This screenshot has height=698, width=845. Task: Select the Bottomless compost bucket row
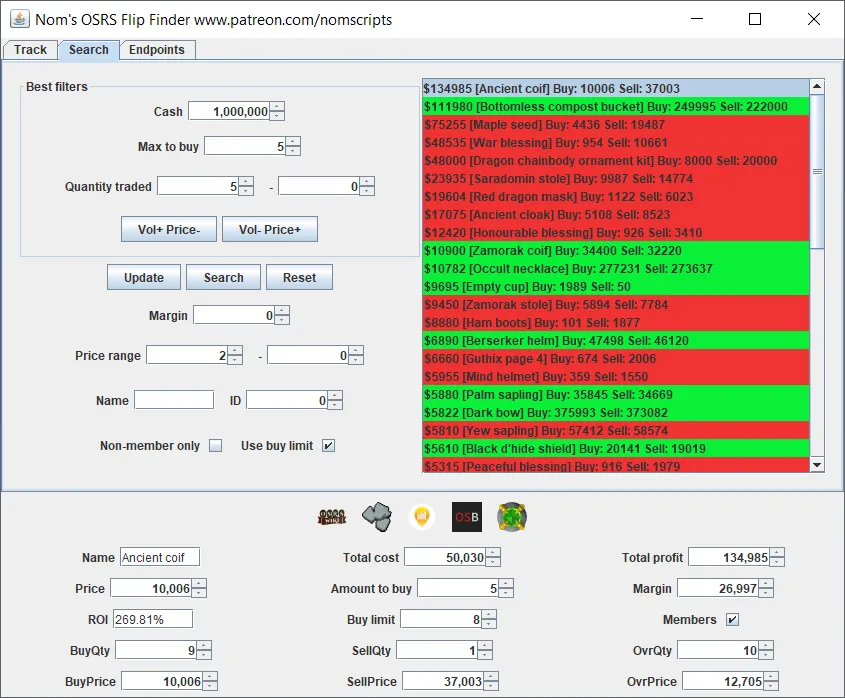[616, 107]
